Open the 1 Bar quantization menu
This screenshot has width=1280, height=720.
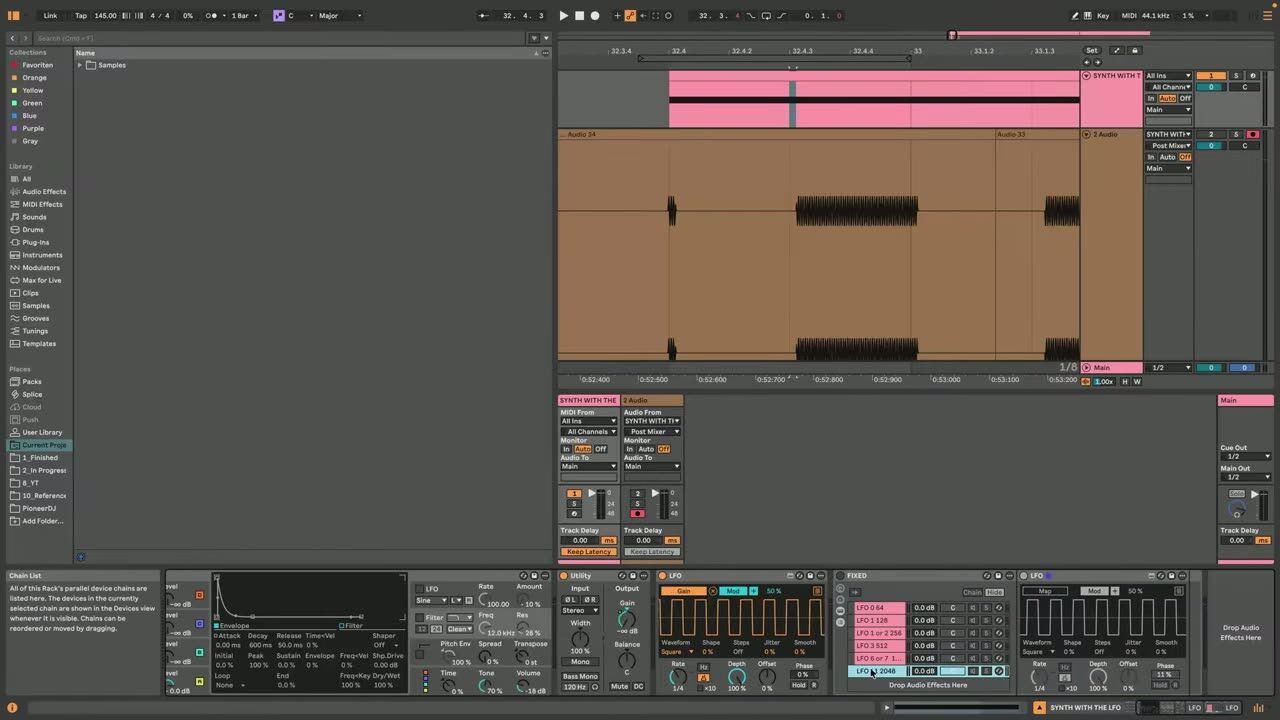[245, 16]
